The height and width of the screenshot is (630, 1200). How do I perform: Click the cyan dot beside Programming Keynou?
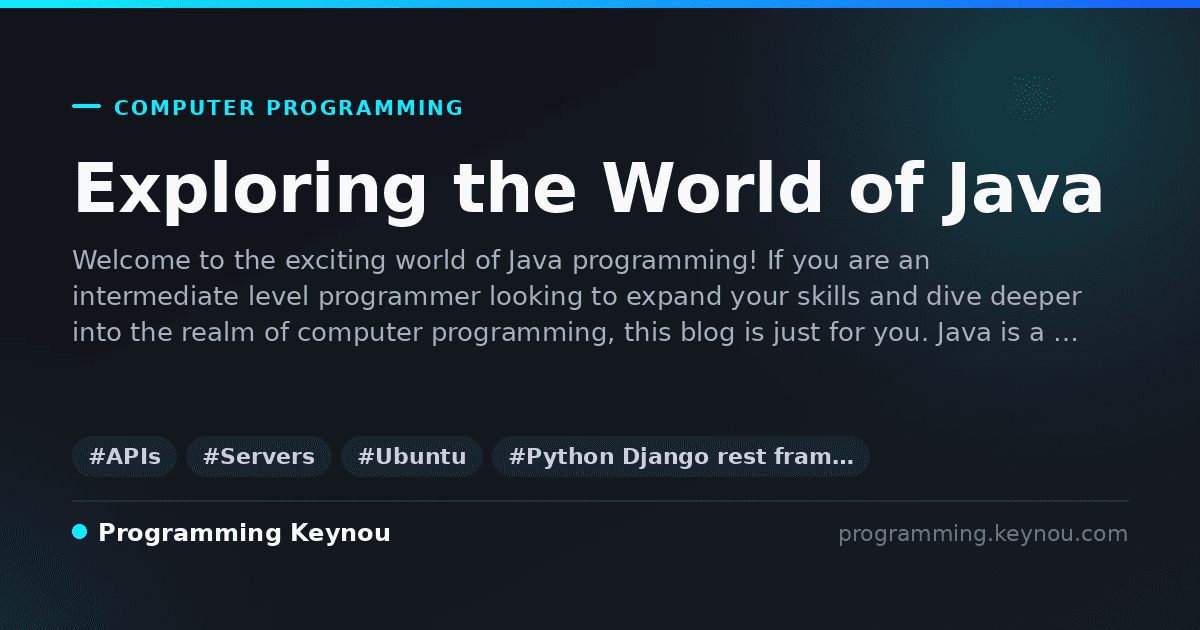coord(80,532)
